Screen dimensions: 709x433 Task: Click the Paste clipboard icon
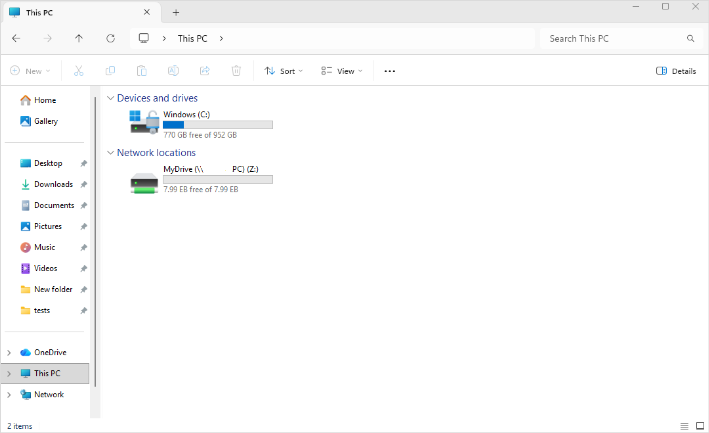(142, 71)
